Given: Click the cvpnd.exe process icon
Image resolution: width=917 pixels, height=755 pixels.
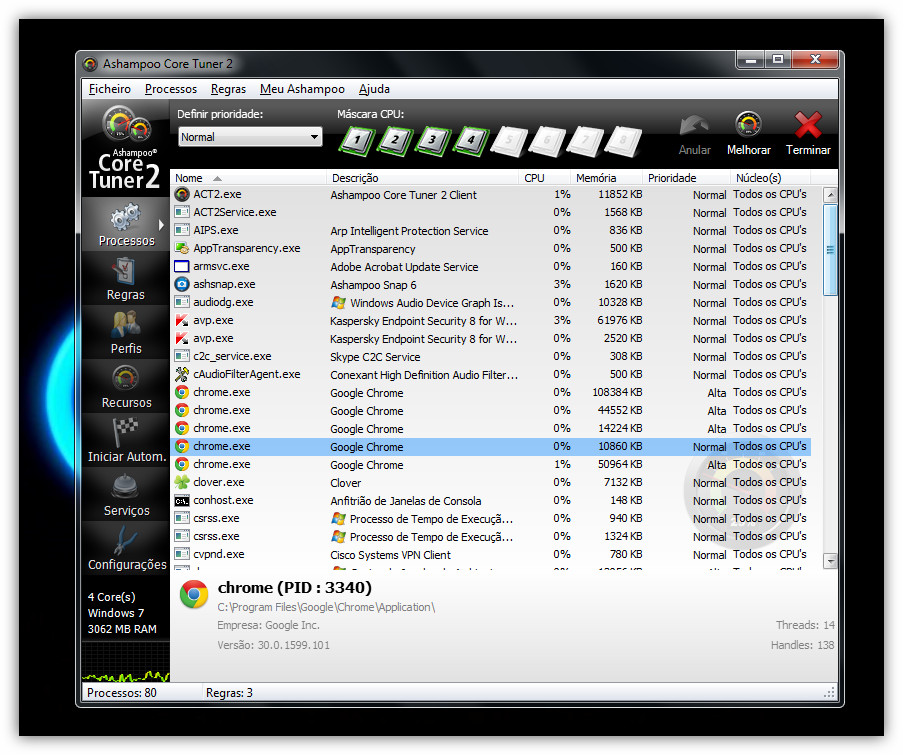Looking at the screenshot, I should click(x=182, y=555).
